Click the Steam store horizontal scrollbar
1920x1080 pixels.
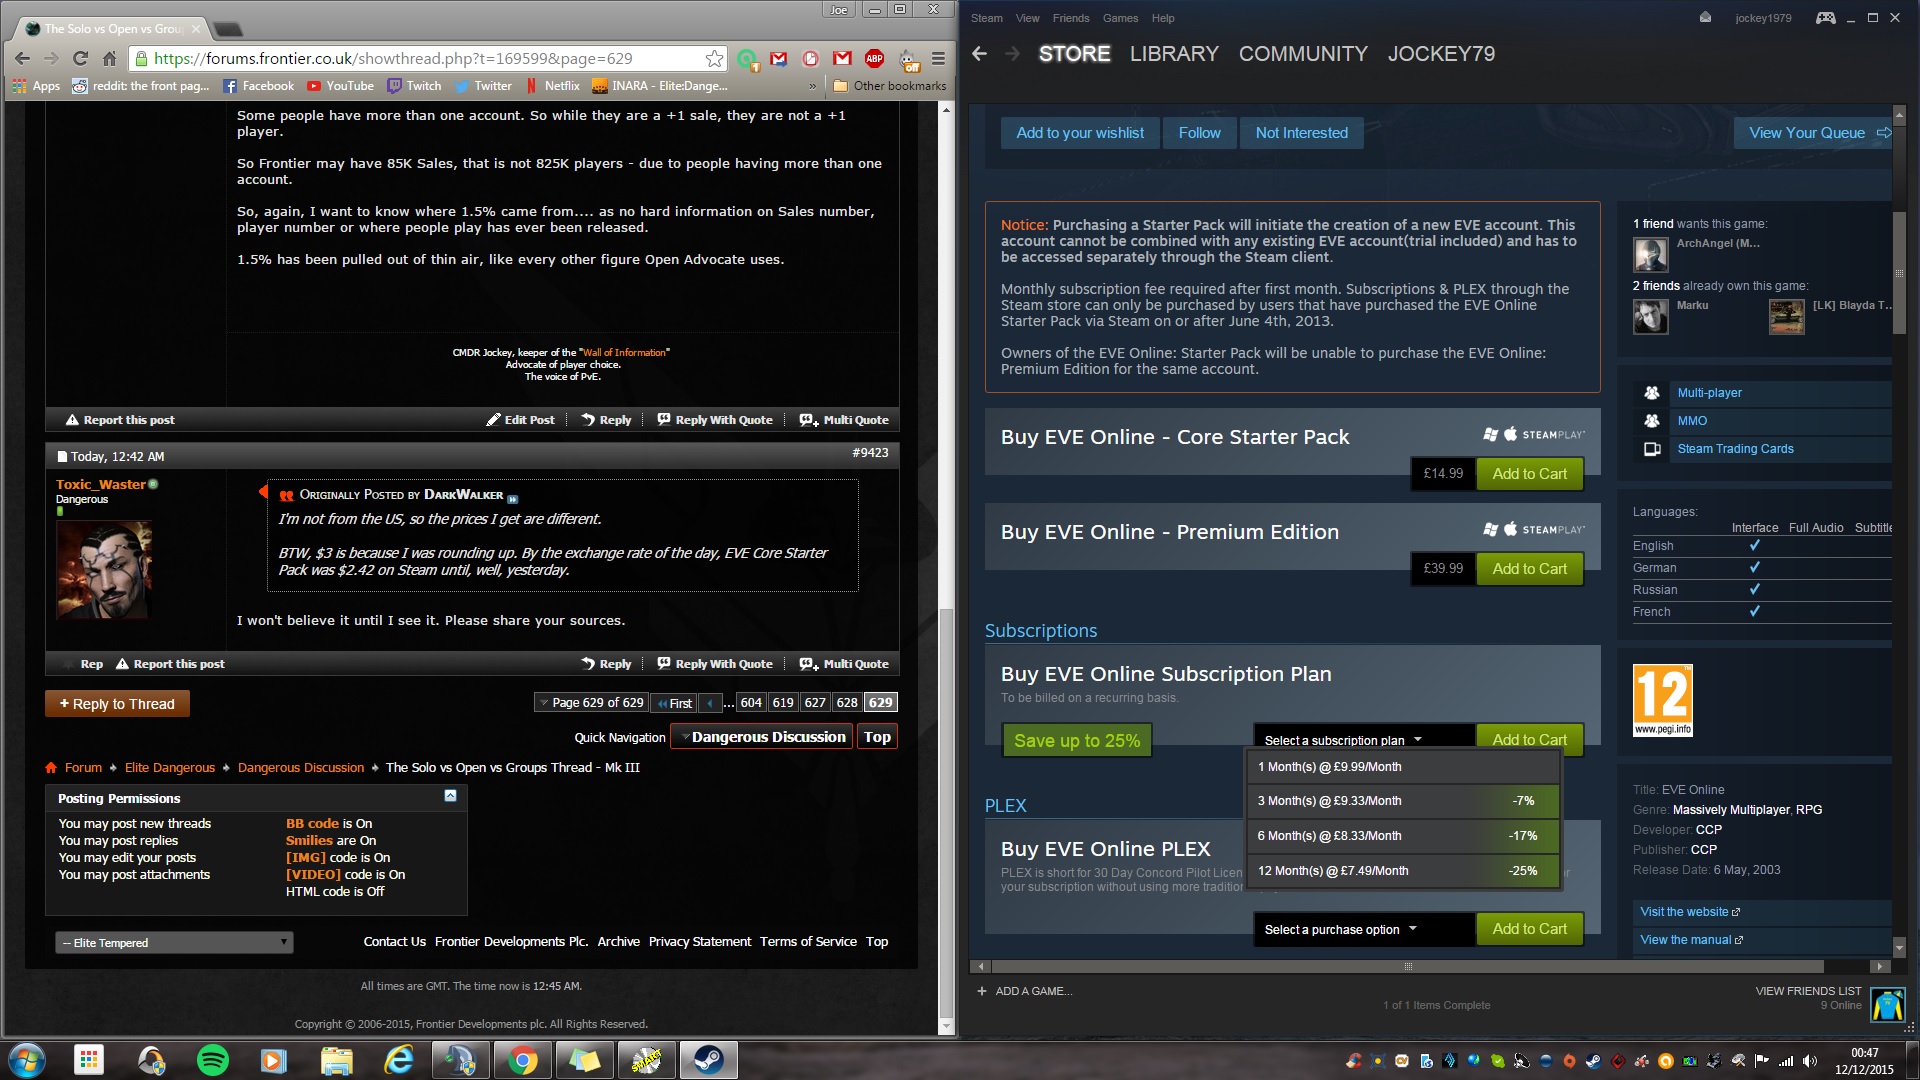click(1408, 966)
